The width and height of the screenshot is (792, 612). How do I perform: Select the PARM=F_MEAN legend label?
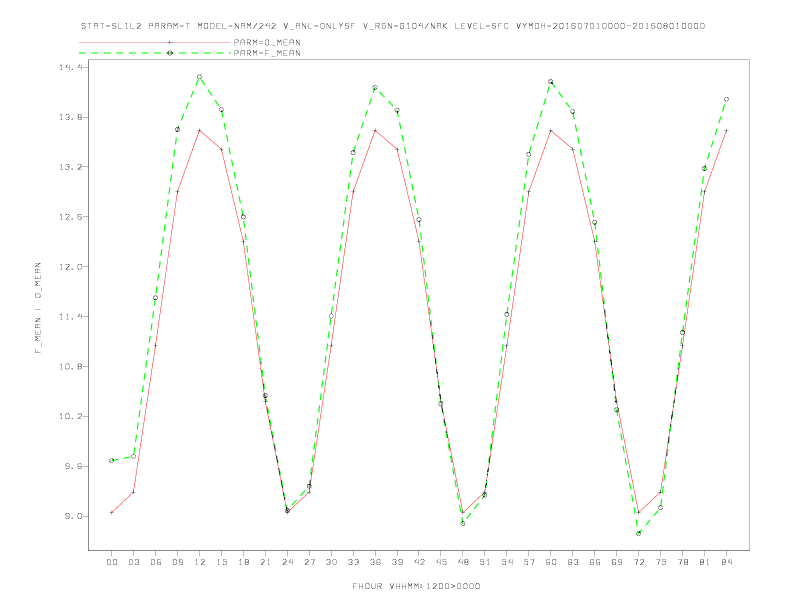pyautogui.click(x=267, y=53)
